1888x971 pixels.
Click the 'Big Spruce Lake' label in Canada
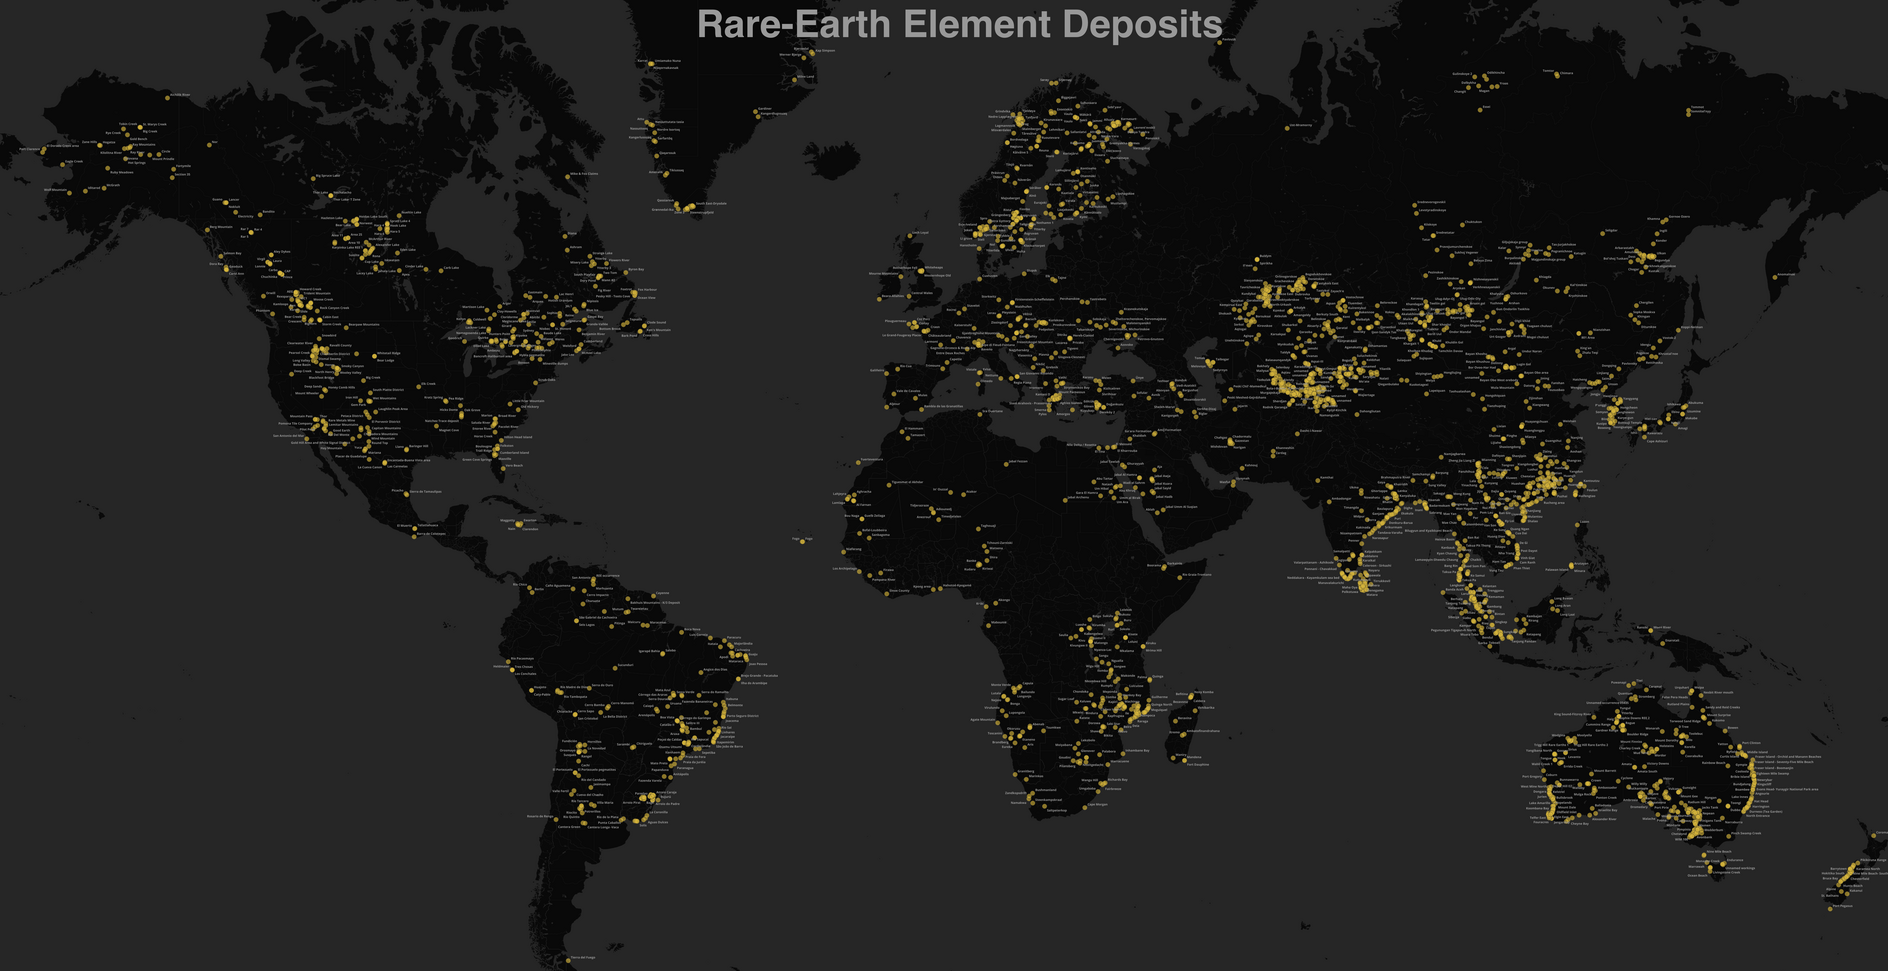(x=328, y=176)
